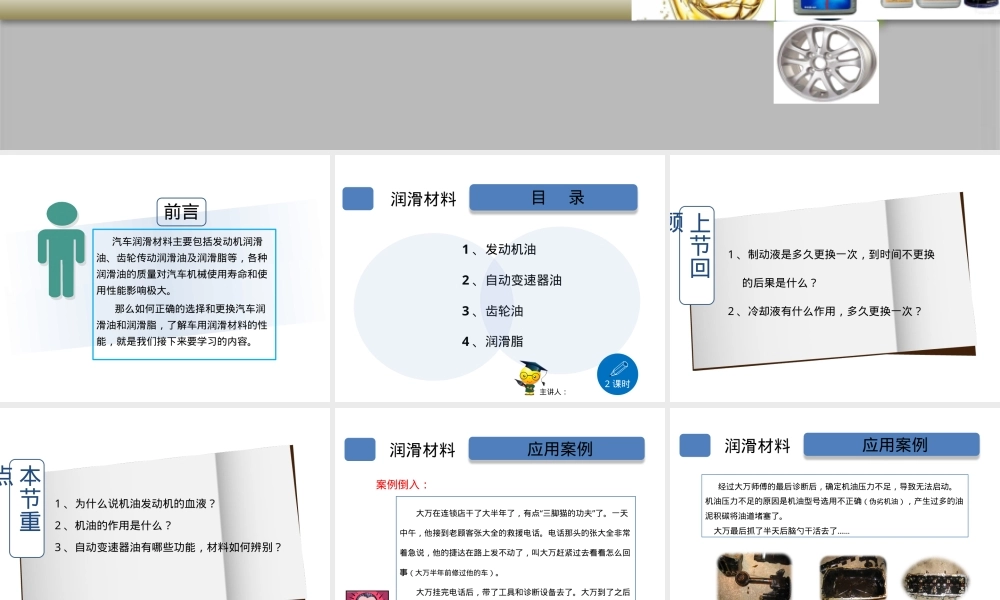The height and width of the screenshot is (600, 1000).
Task: Click 润滑材料 title on the 案例倒入 slide
Action: [x=423, y=450]
